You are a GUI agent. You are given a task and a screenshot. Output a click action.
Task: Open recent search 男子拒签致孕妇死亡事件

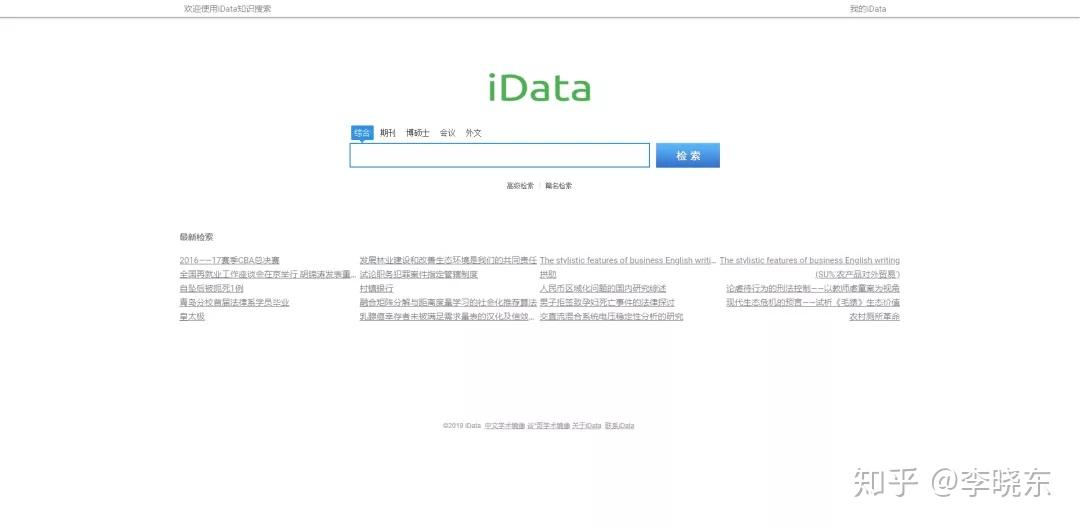click(607, 302)
